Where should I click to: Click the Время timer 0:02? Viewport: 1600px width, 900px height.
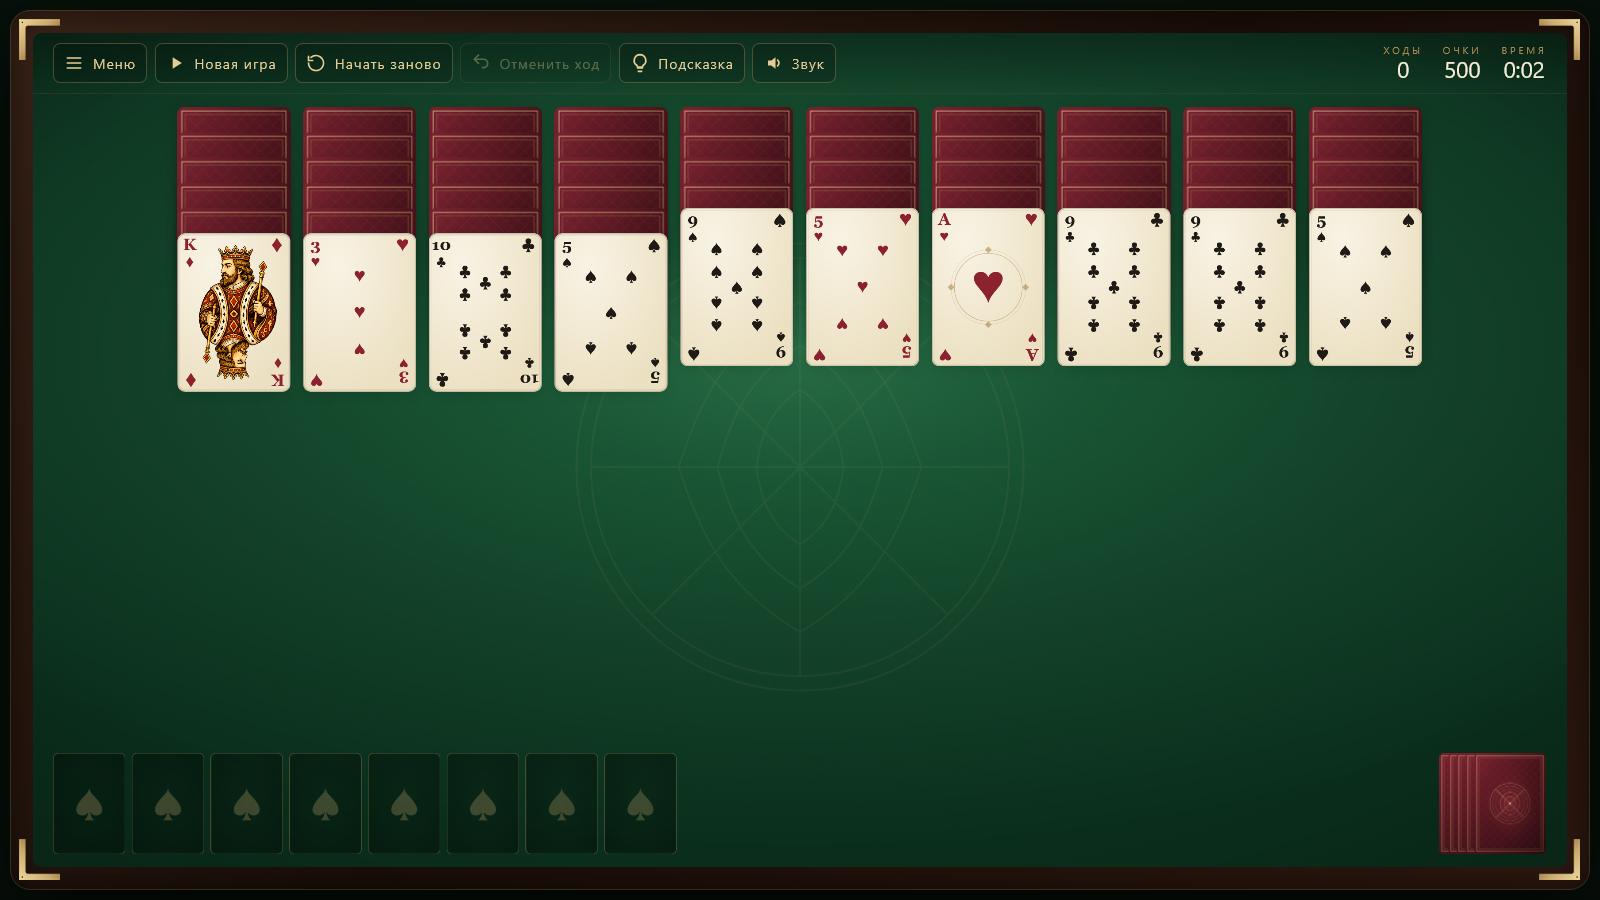click(1523, 70)
